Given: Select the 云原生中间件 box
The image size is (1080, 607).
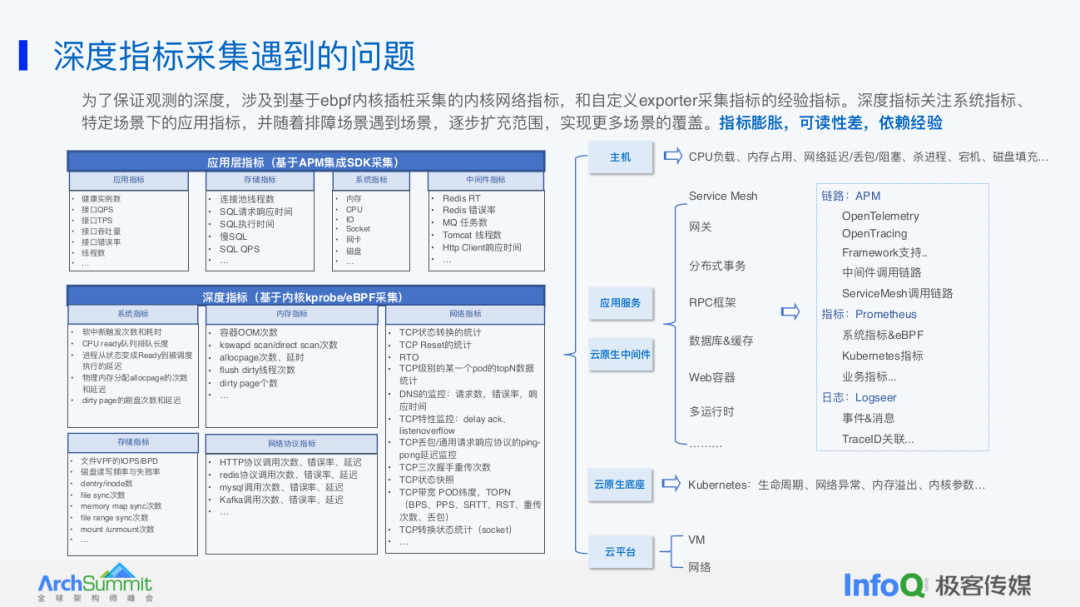Looking at the screenshot, I should click(621, 354).
